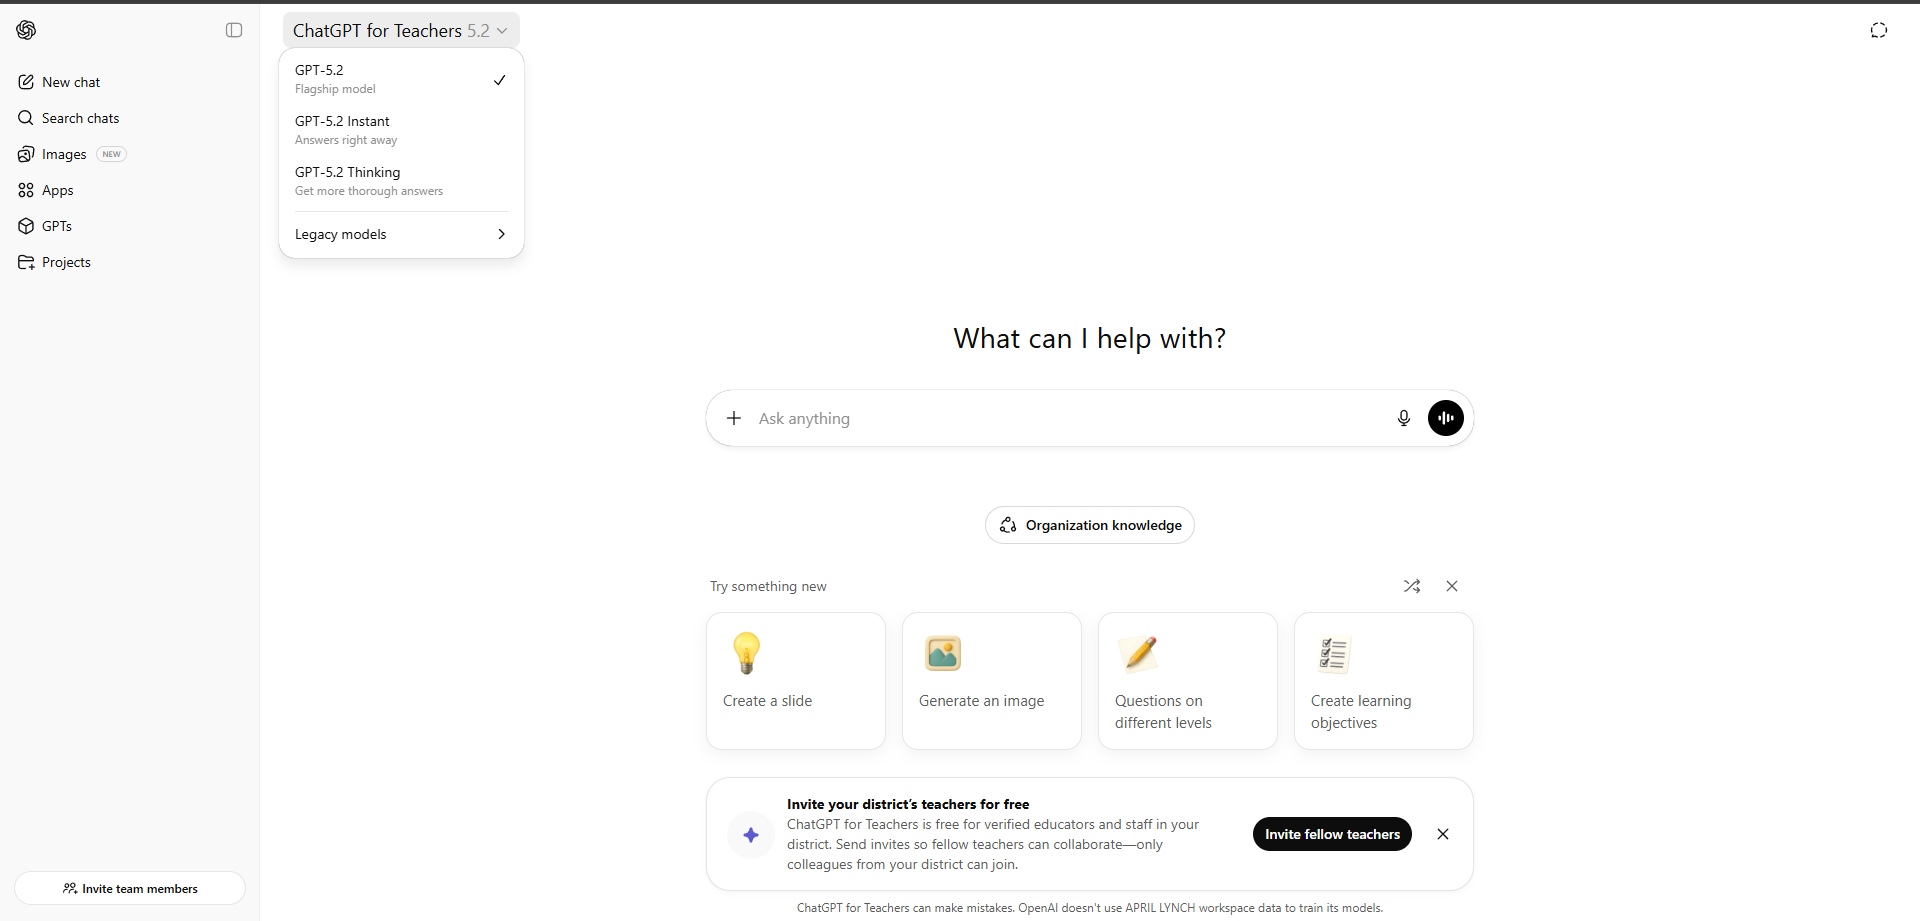Start voice mode with the waveform button
1920x921 pixels.
point(1445,418)
